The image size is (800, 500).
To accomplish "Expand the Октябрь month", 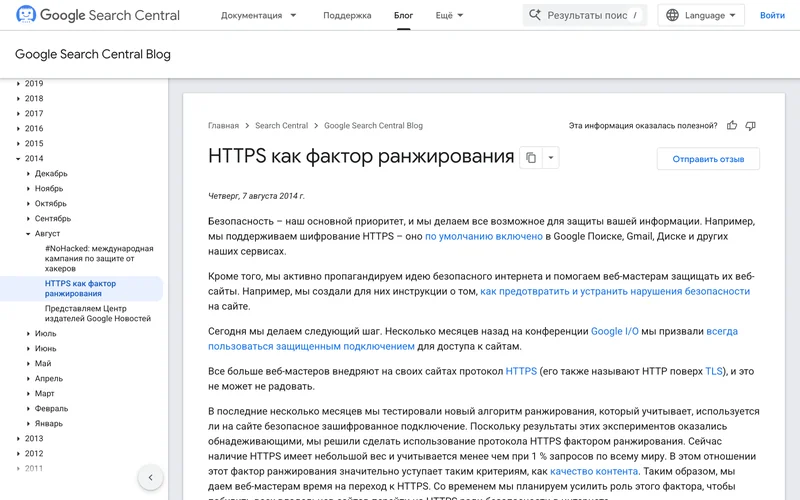I will (29, 204).
